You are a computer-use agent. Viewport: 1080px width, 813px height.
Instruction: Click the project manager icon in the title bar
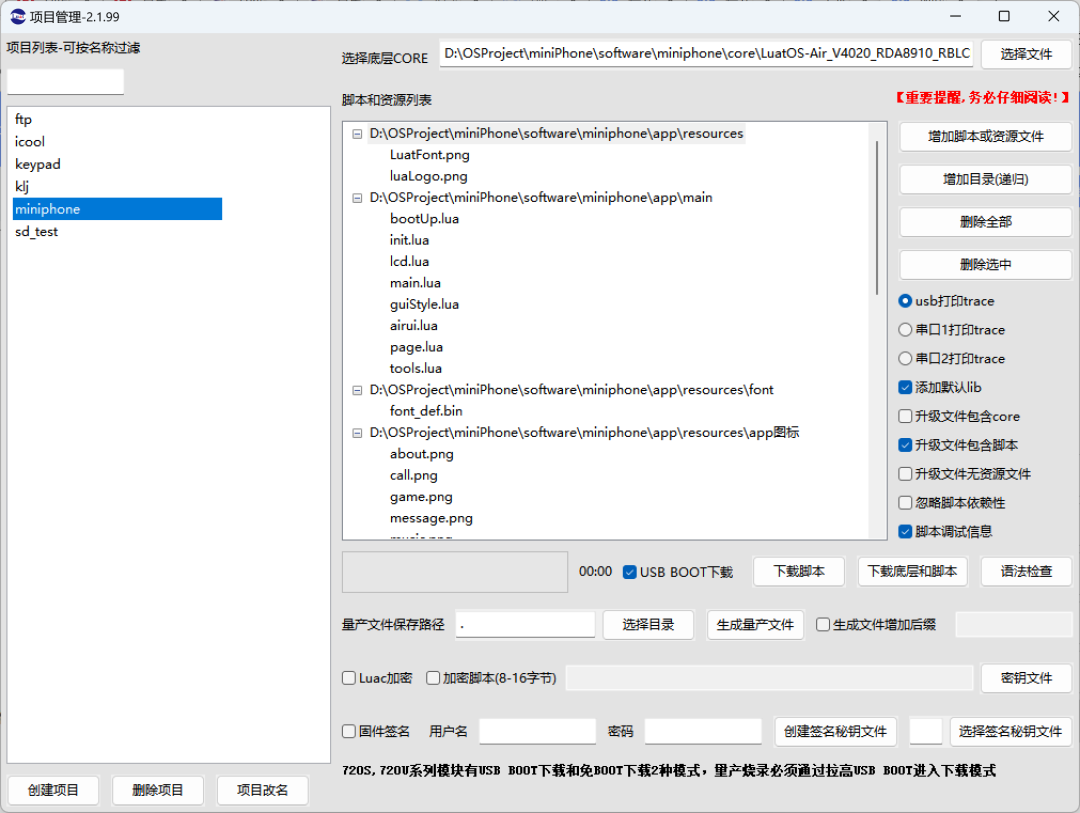[x=15, y=16]
